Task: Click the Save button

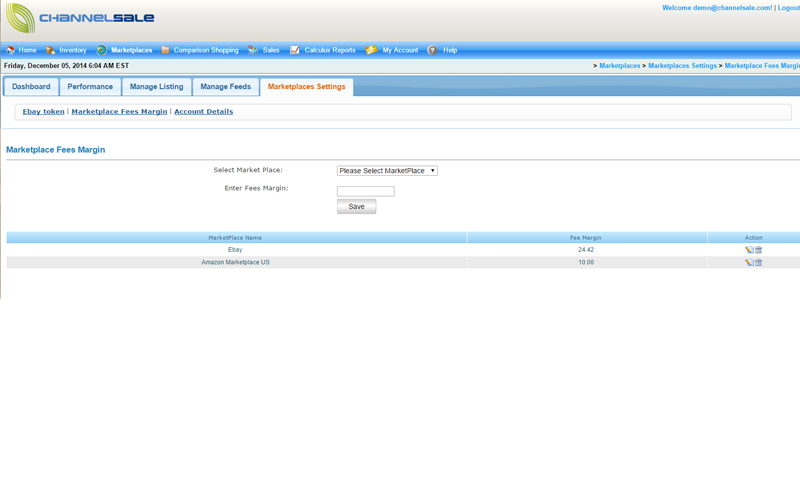Action: (x=356, y=207)
